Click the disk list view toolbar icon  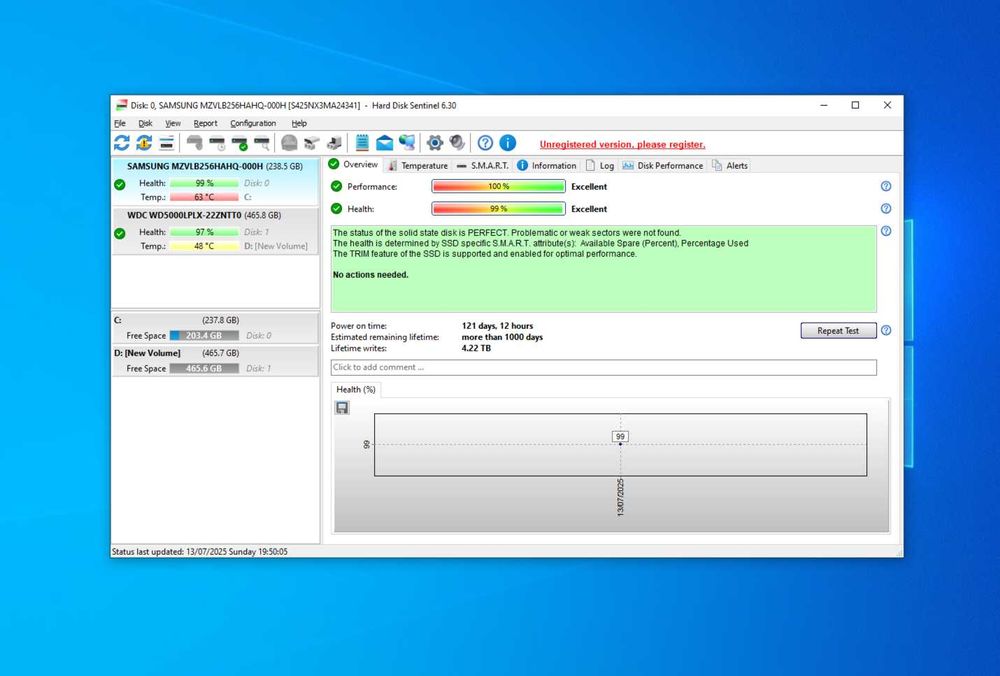[x=166, y=143]
